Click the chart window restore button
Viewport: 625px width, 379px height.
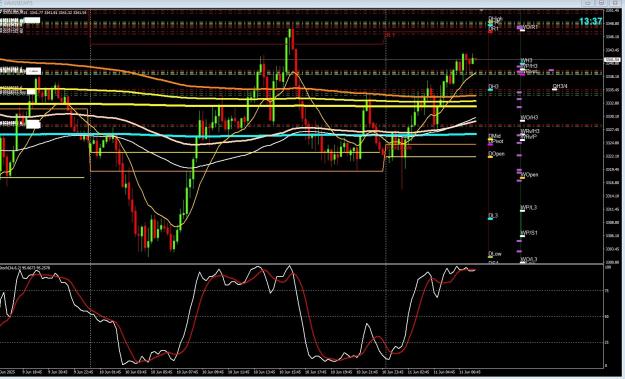pyautogui.click(x=601, y=3)
